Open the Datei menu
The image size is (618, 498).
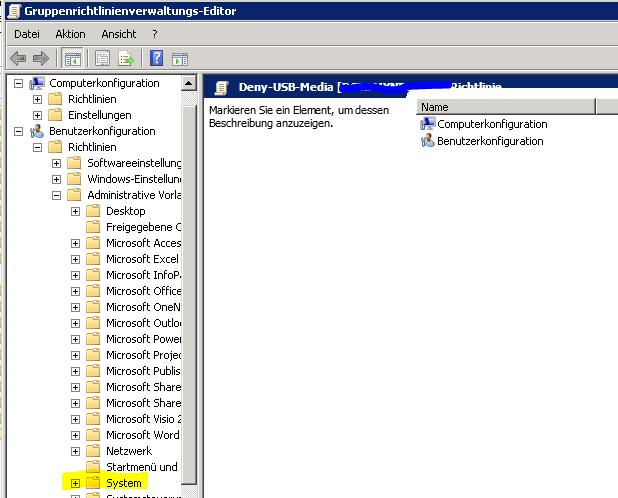[x=27, y=34]
